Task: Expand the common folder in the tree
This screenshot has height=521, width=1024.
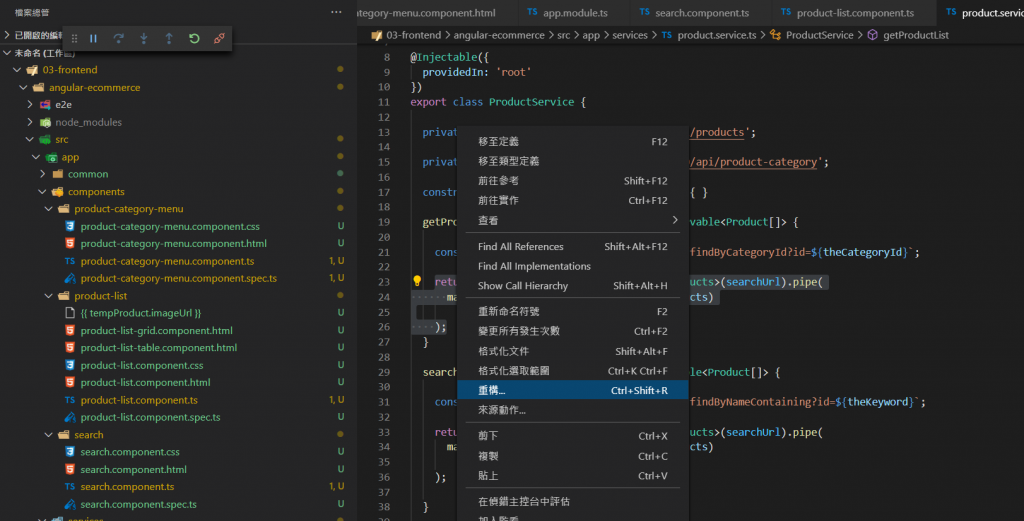Action: click(x=88, y=174)
